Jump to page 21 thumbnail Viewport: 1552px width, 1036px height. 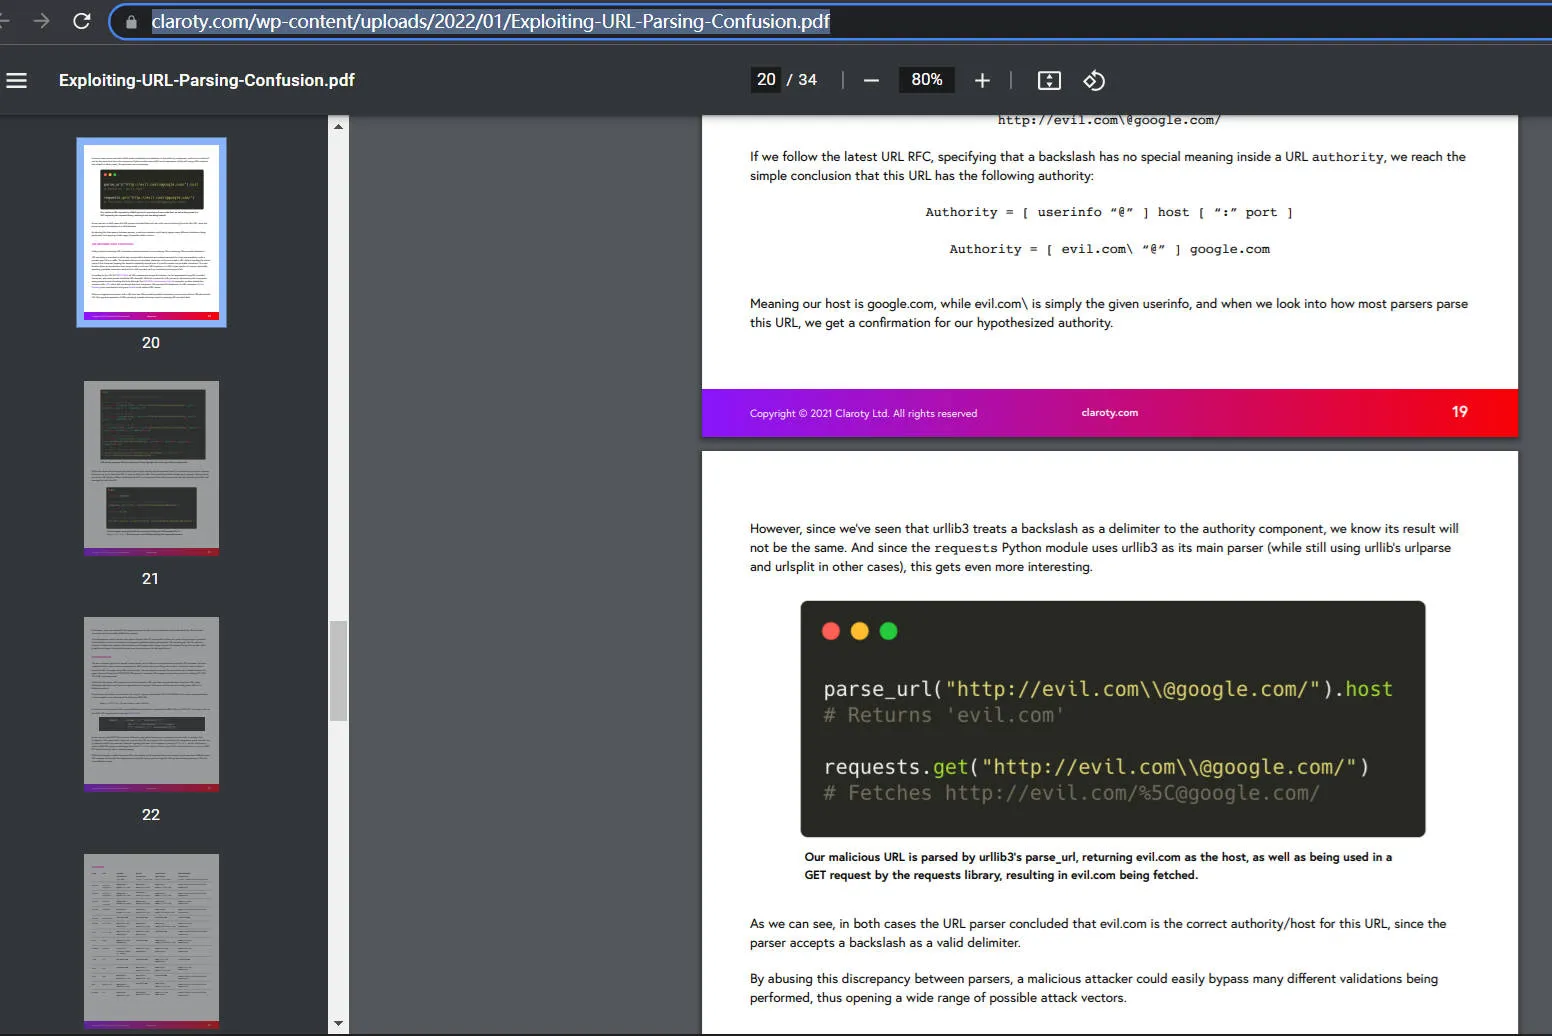(x=151, y=468)
